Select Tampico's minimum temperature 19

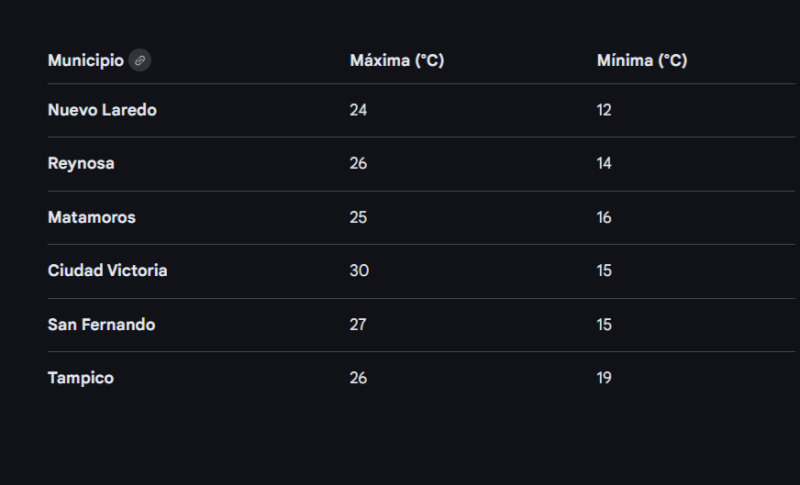(x=604, y=378)
